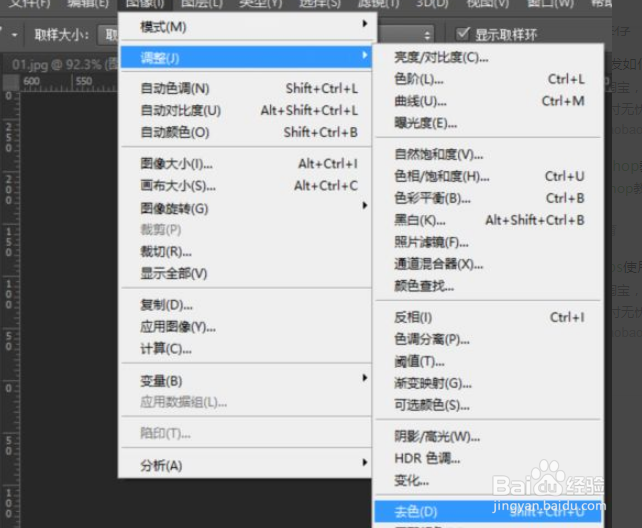This screenshot has height=528, width=642.
Task: Open the 选择(S) menu bar item
Action: 320,4
